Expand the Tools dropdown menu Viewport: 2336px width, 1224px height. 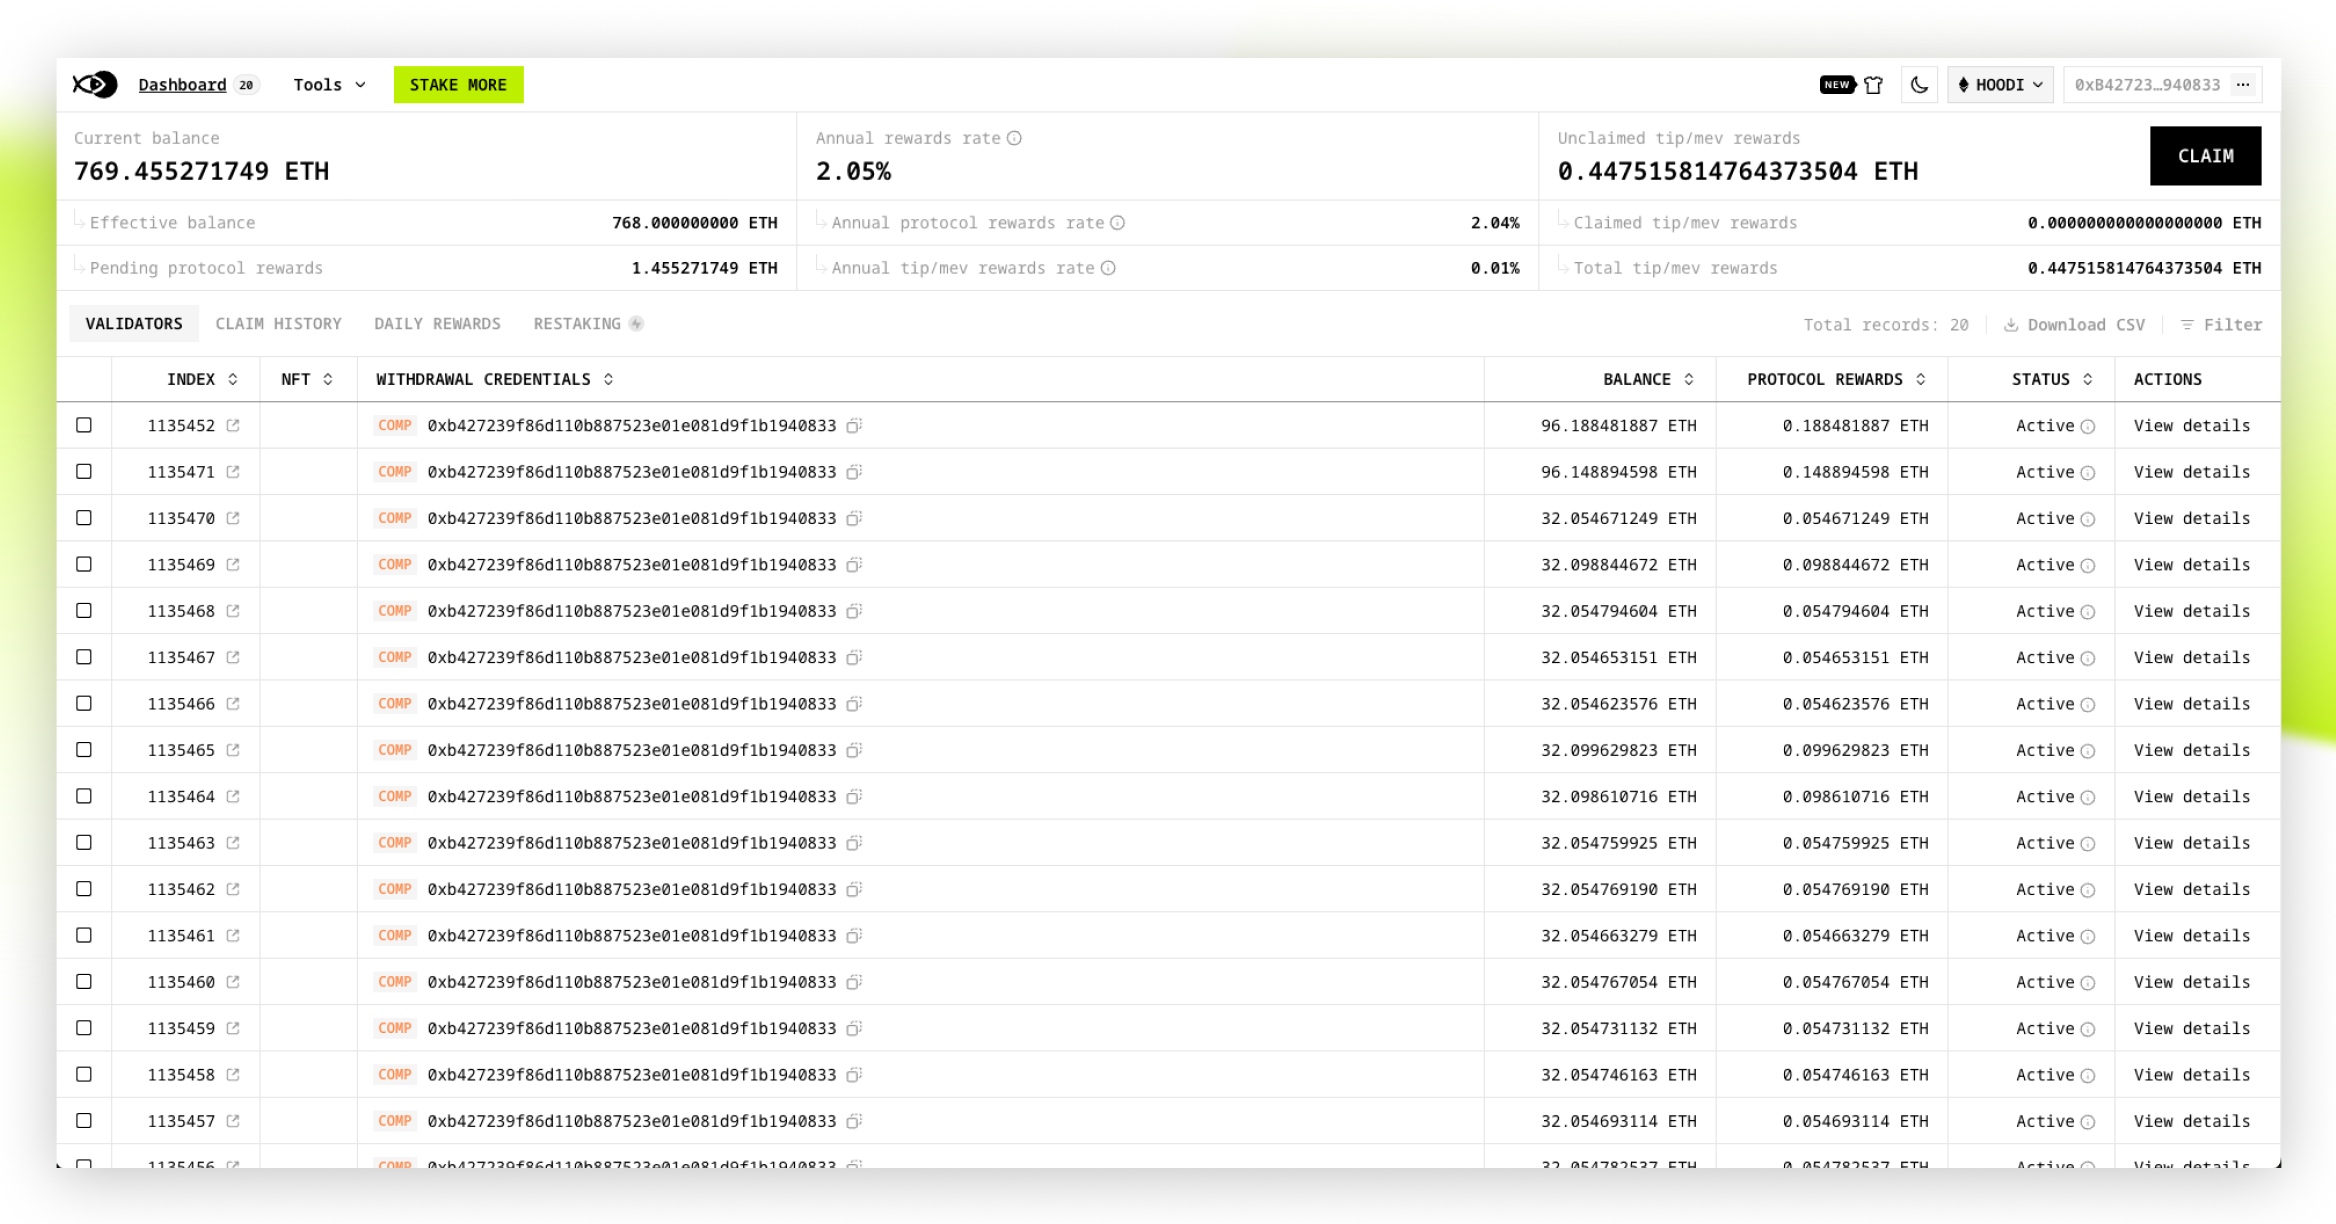pyautogui.click(x=329, y=85)
